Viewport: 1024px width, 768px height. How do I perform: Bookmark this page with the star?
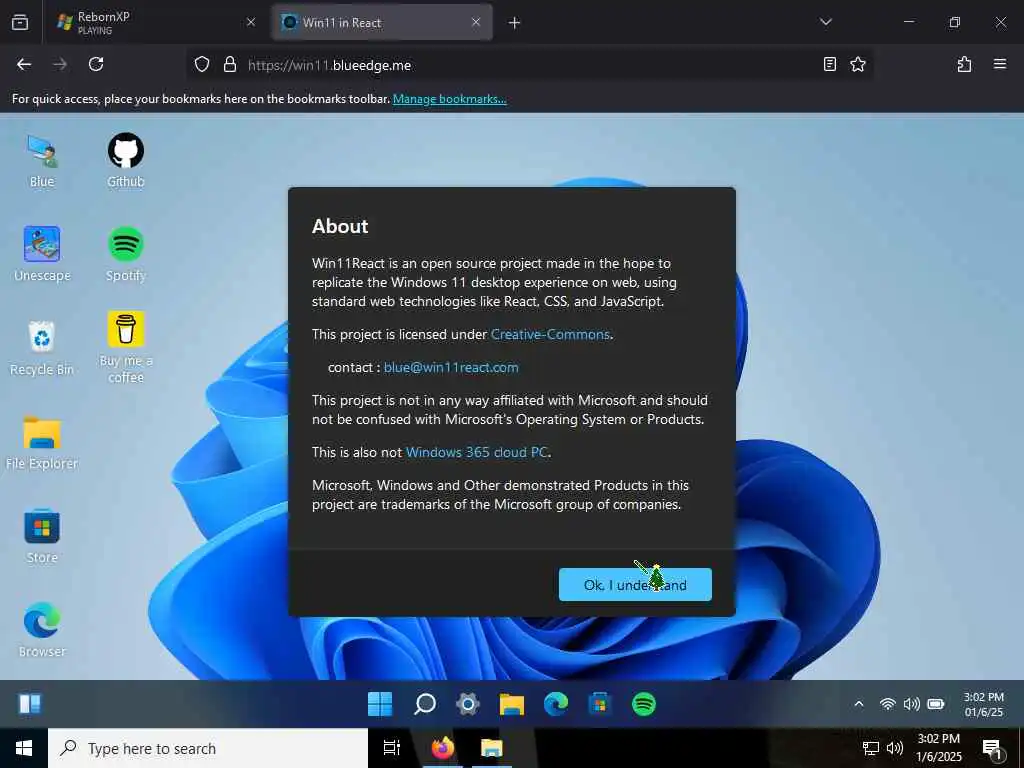pyautogui.click(x=857, y=65)
